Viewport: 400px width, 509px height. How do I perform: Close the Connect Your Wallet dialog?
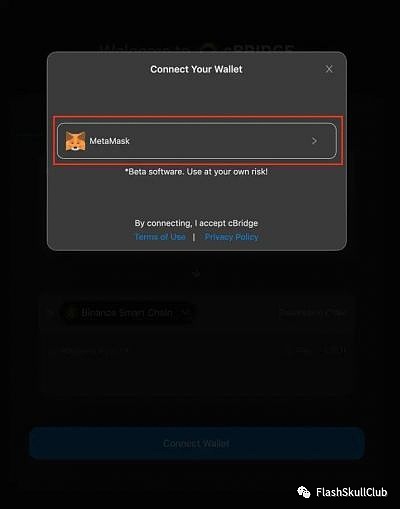(329, 69)
